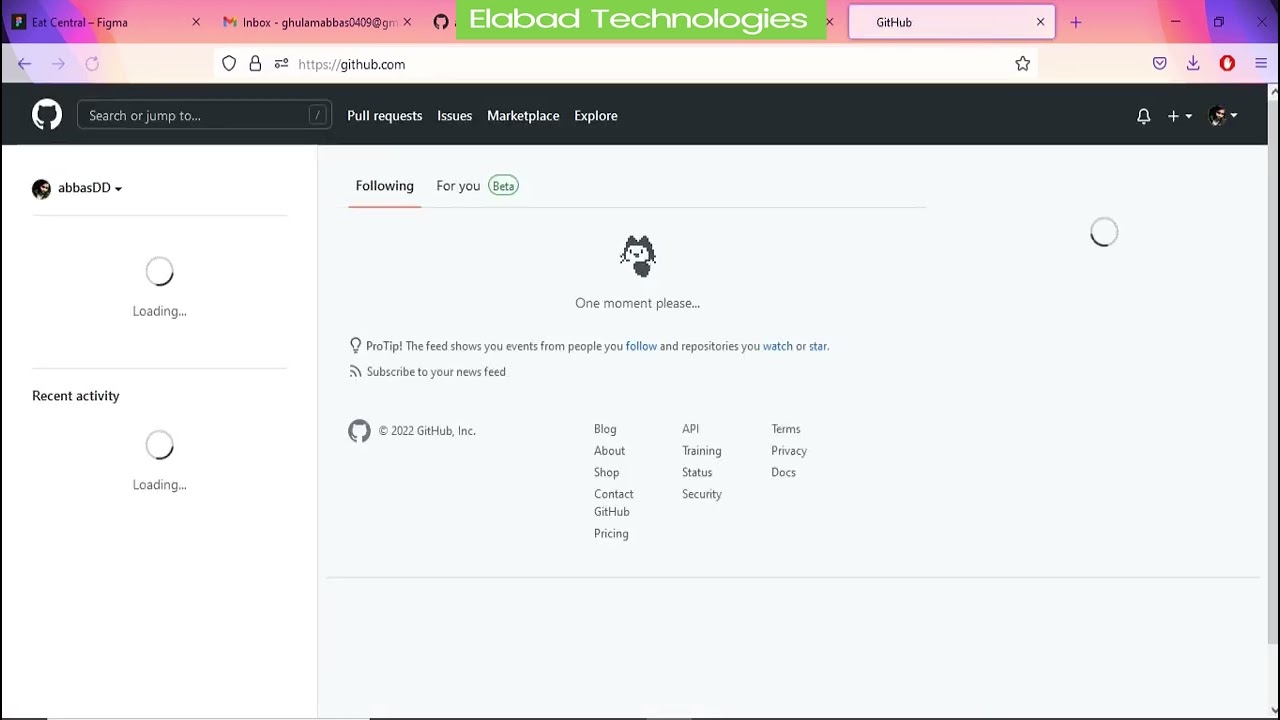The image size is (1280, 720).
Task: Open Issues in the header
Action: point(454,115)
